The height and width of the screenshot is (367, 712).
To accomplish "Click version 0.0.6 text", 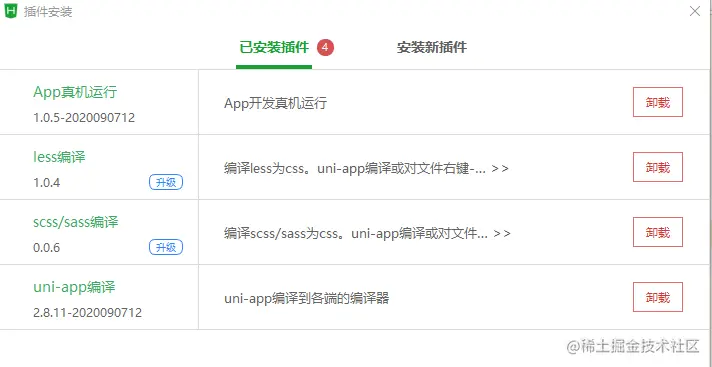I will tap(47, 248).
